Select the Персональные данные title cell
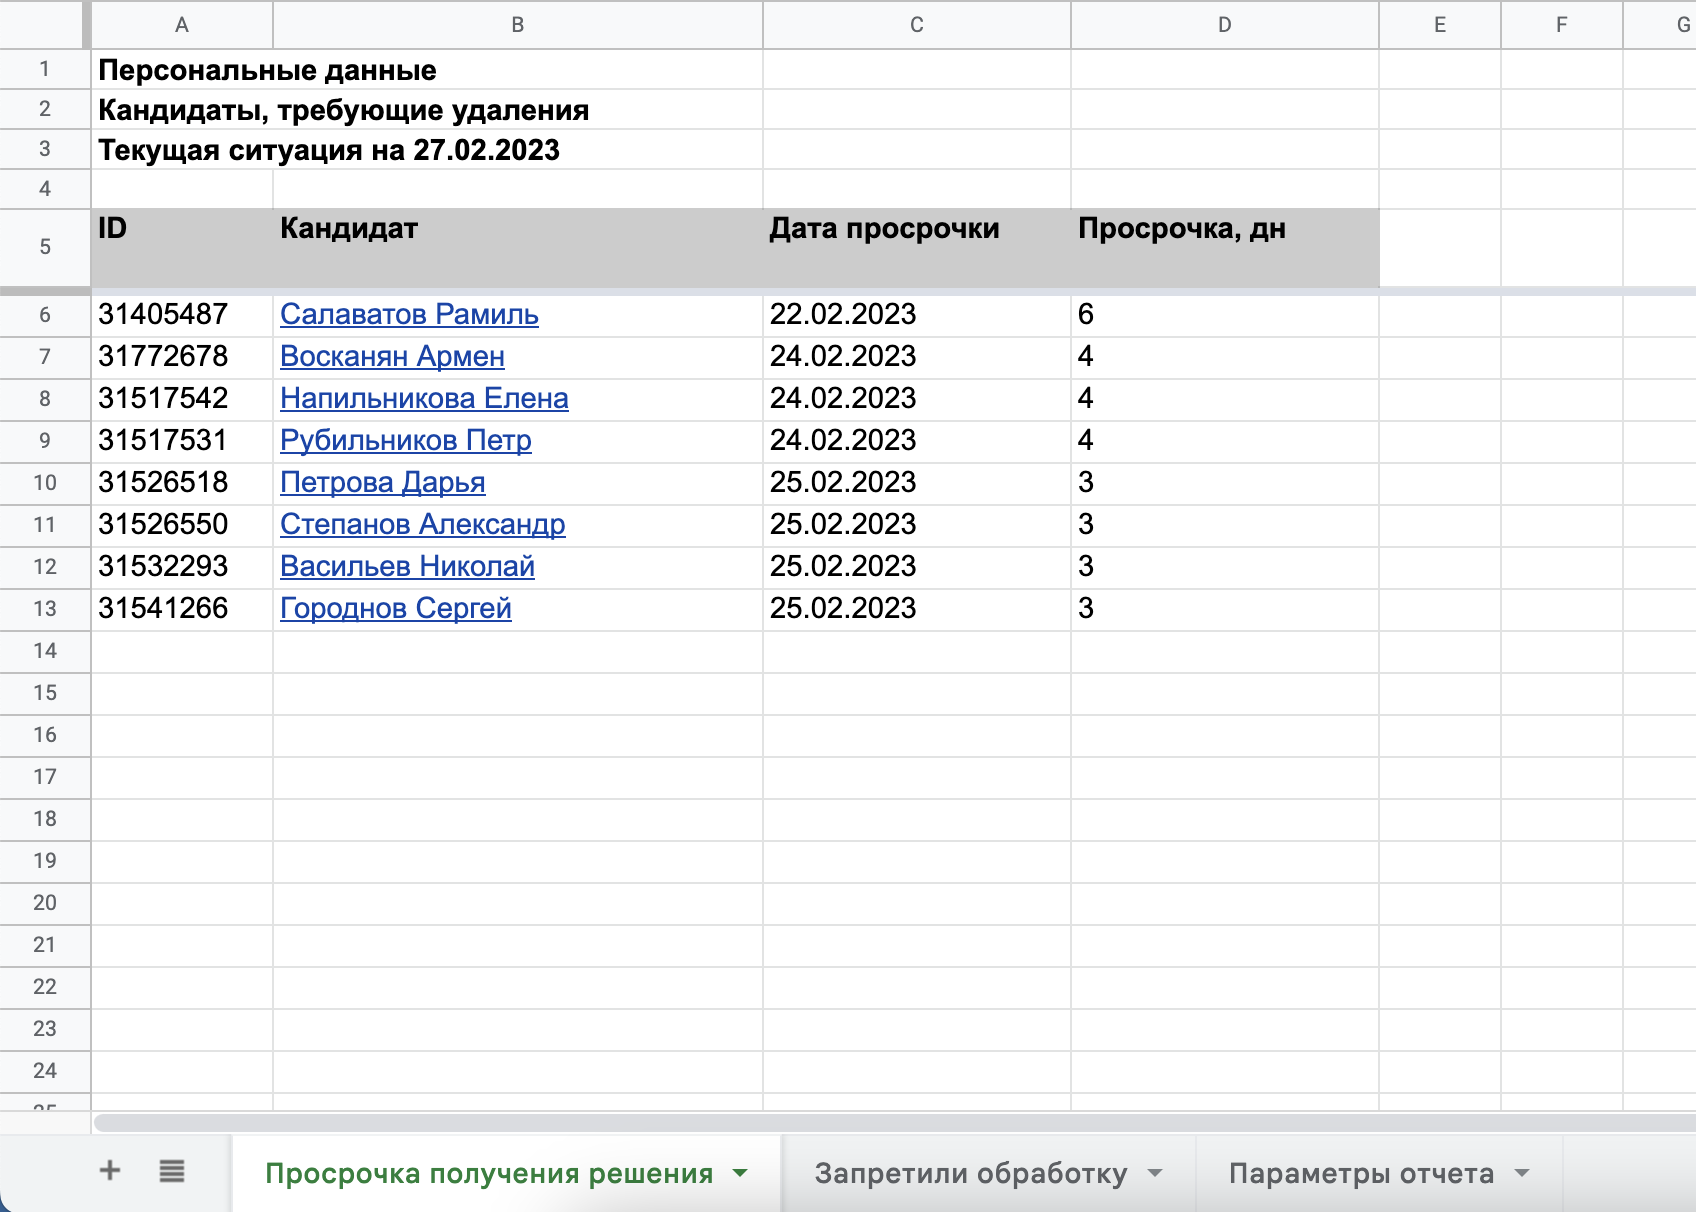Screen dimensions: 1696x1212 [267, 70]
